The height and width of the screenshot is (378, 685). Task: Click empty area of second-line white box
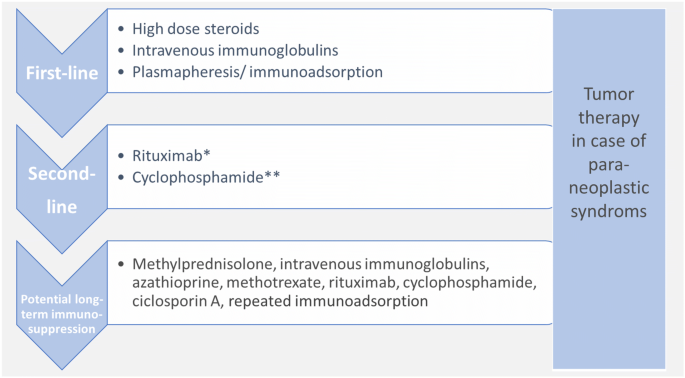pos(415,167)
